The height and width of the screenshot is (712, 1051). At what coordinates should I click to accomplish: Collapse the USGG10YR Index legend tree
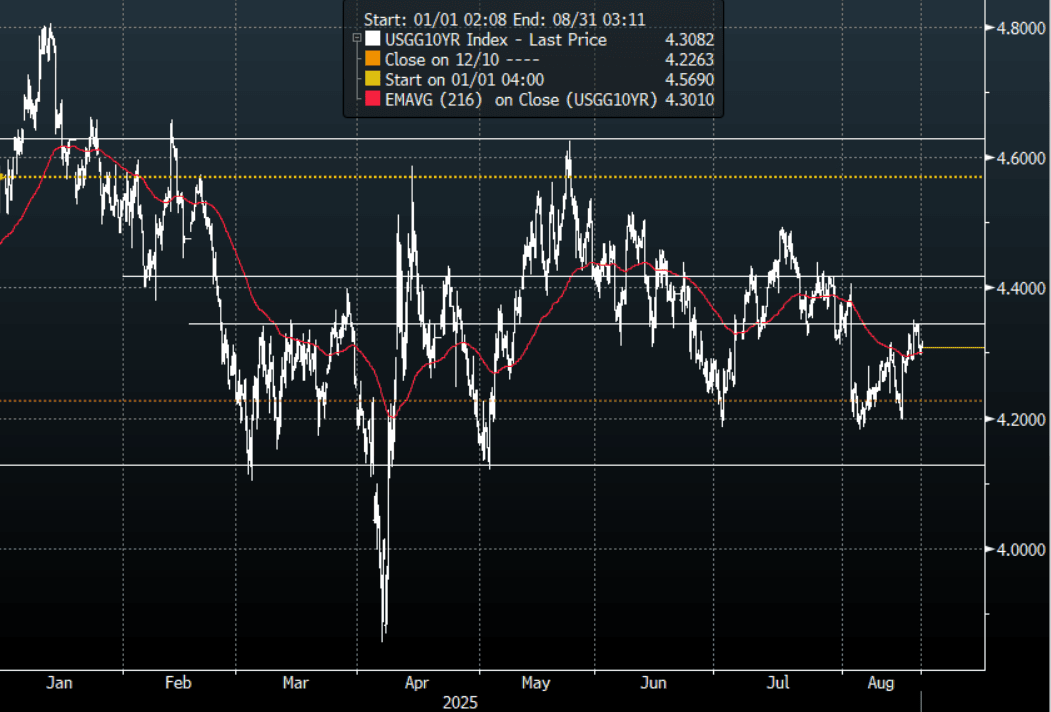pyautogui.click(x=357, y=39)
